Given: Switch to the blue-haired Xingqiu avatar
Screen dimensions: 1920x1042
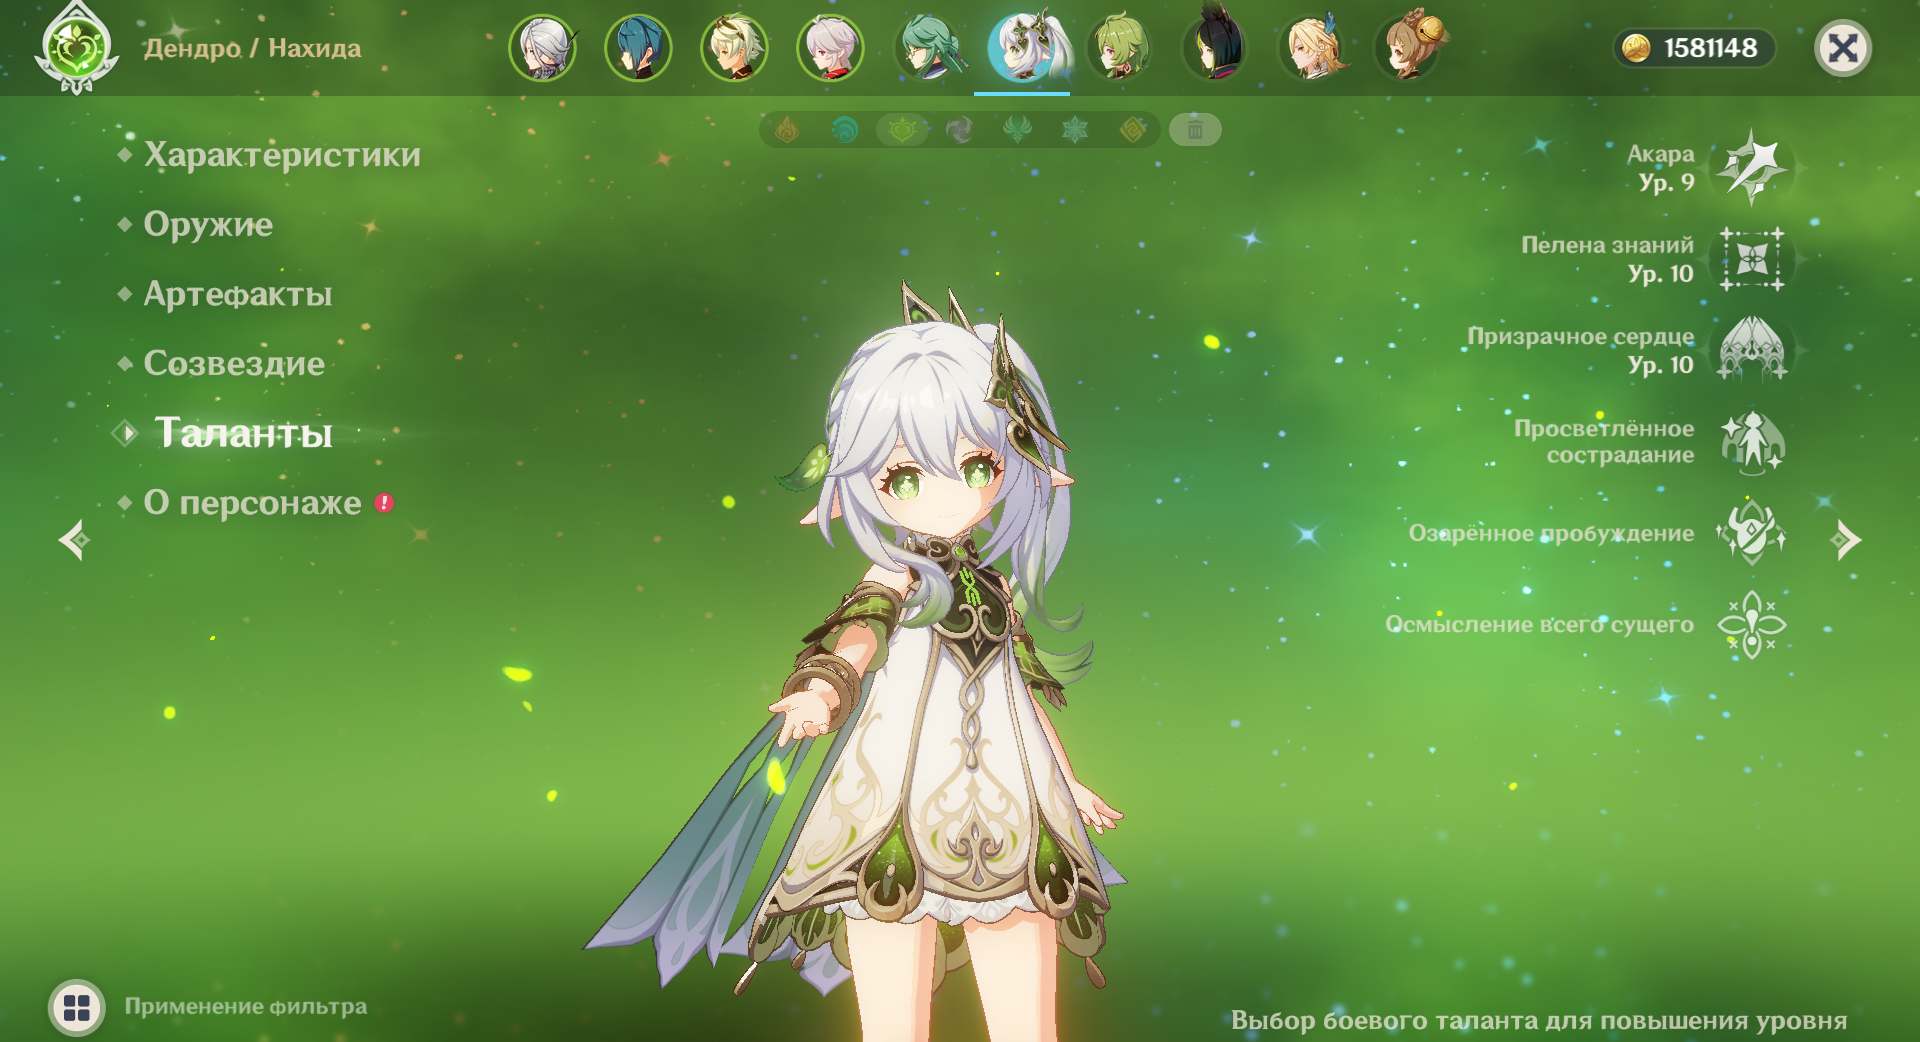Looking at the screenshot, I should (638, 47).
